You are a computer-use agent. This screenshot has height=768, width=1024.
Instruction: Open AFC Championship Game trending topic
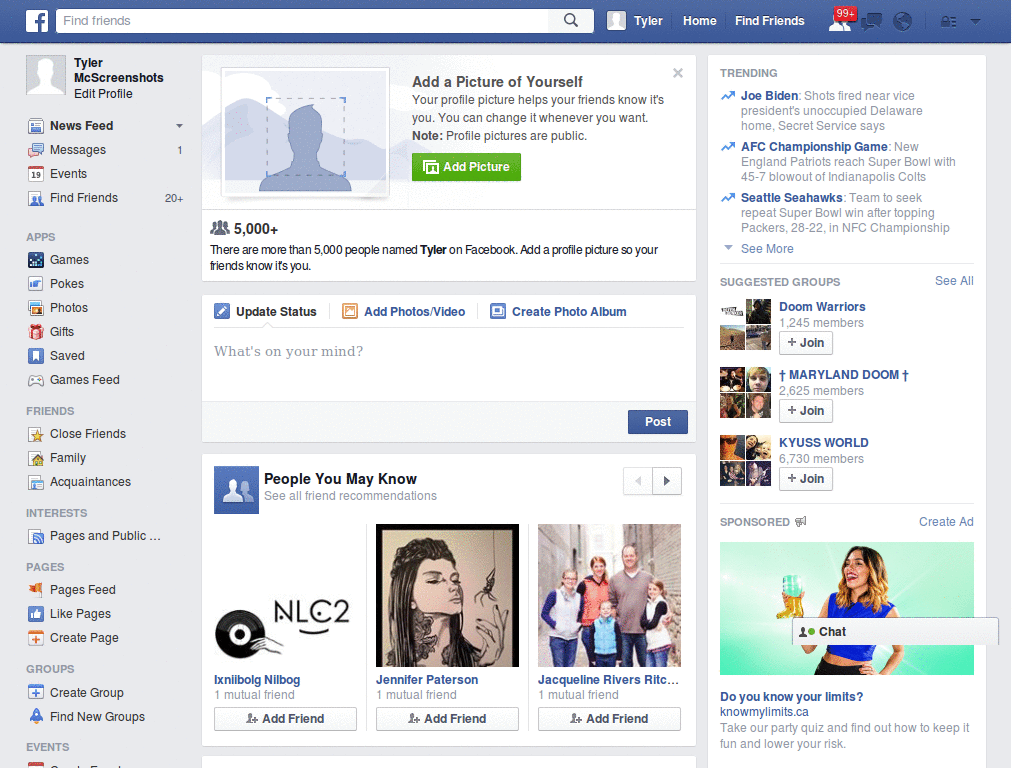(x=814, y=147)
